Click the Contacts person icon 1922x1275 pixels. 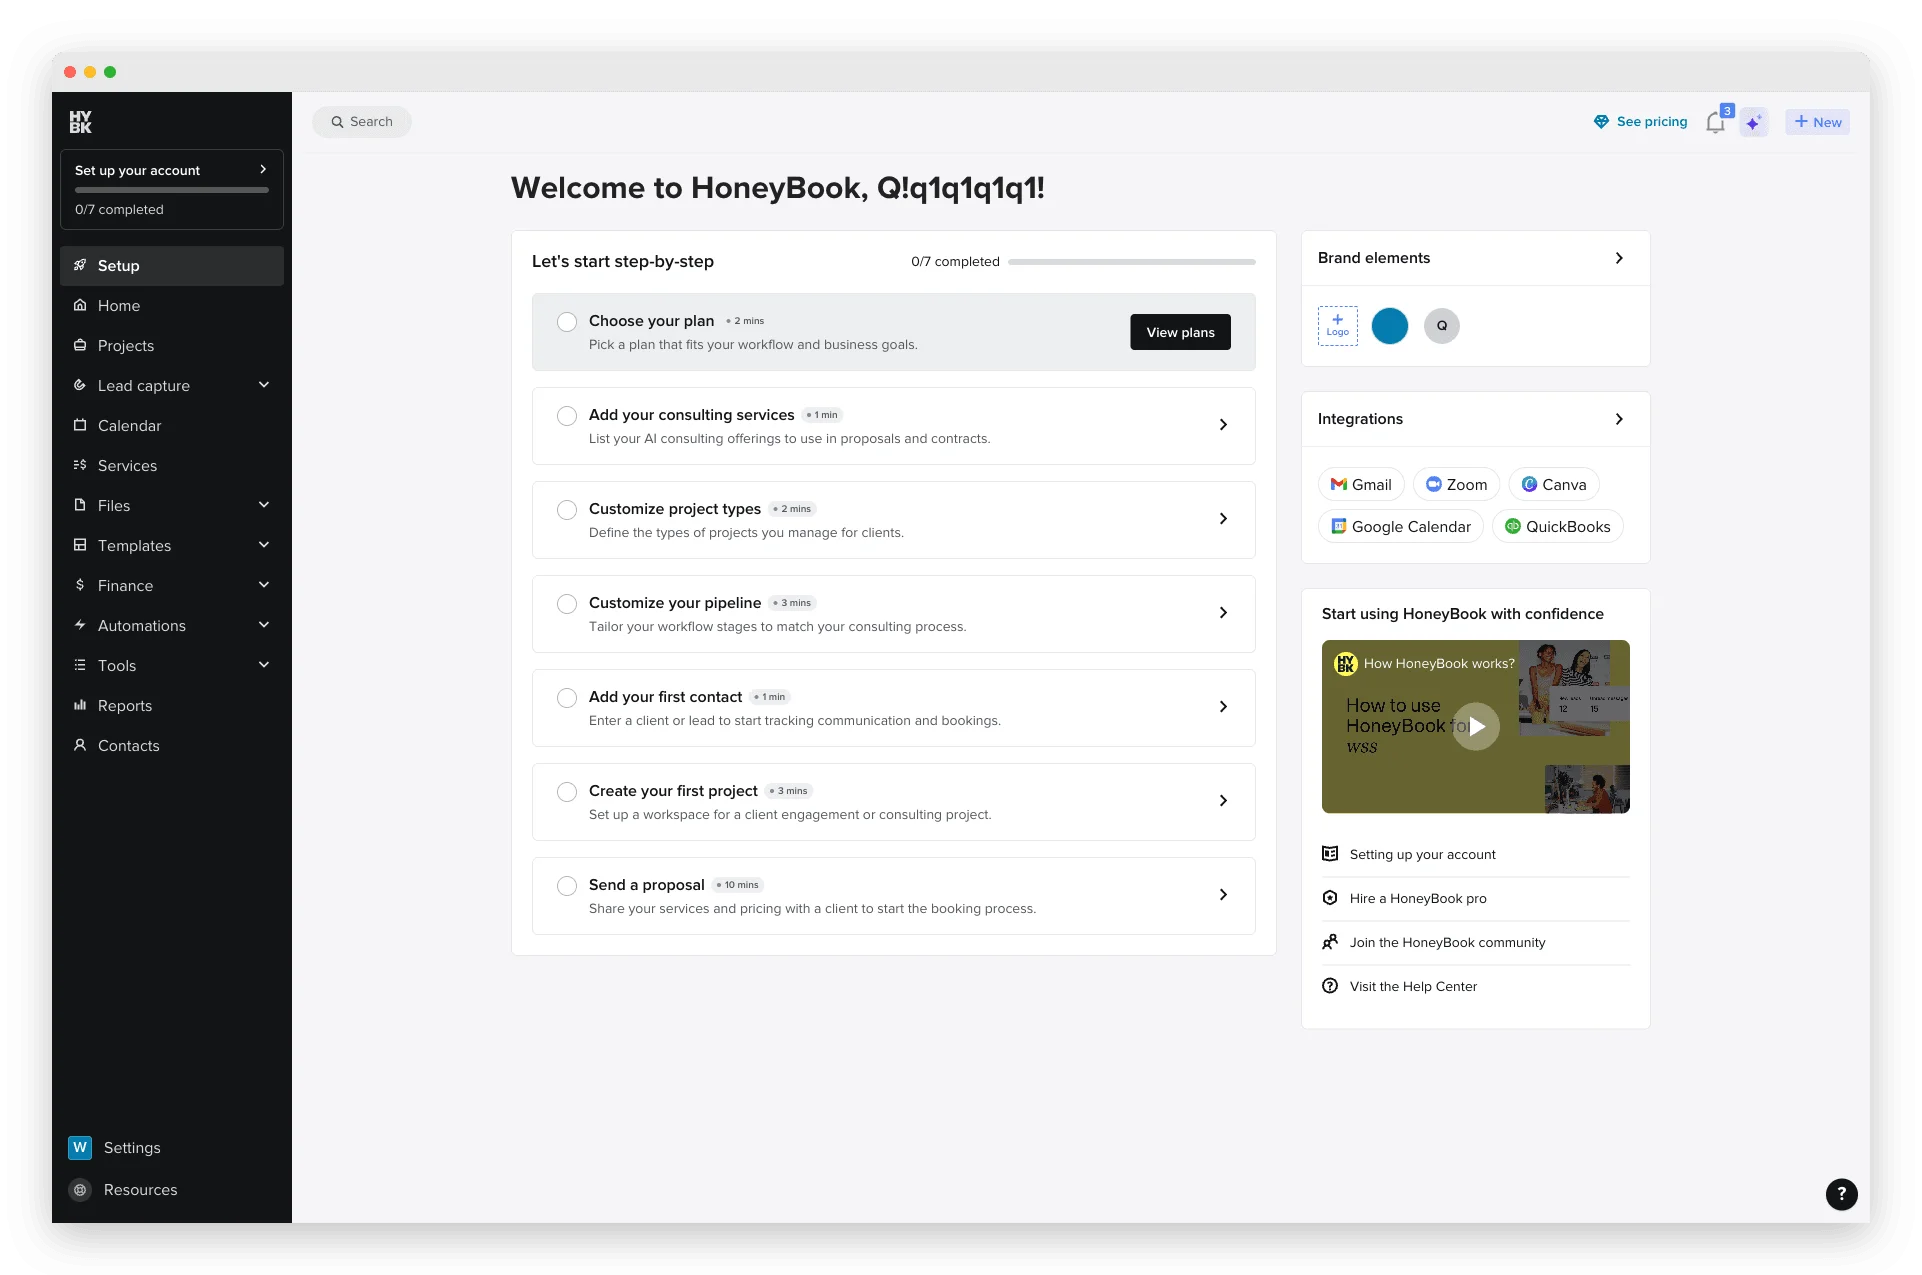pyautogui.click(x=80, y=745)
